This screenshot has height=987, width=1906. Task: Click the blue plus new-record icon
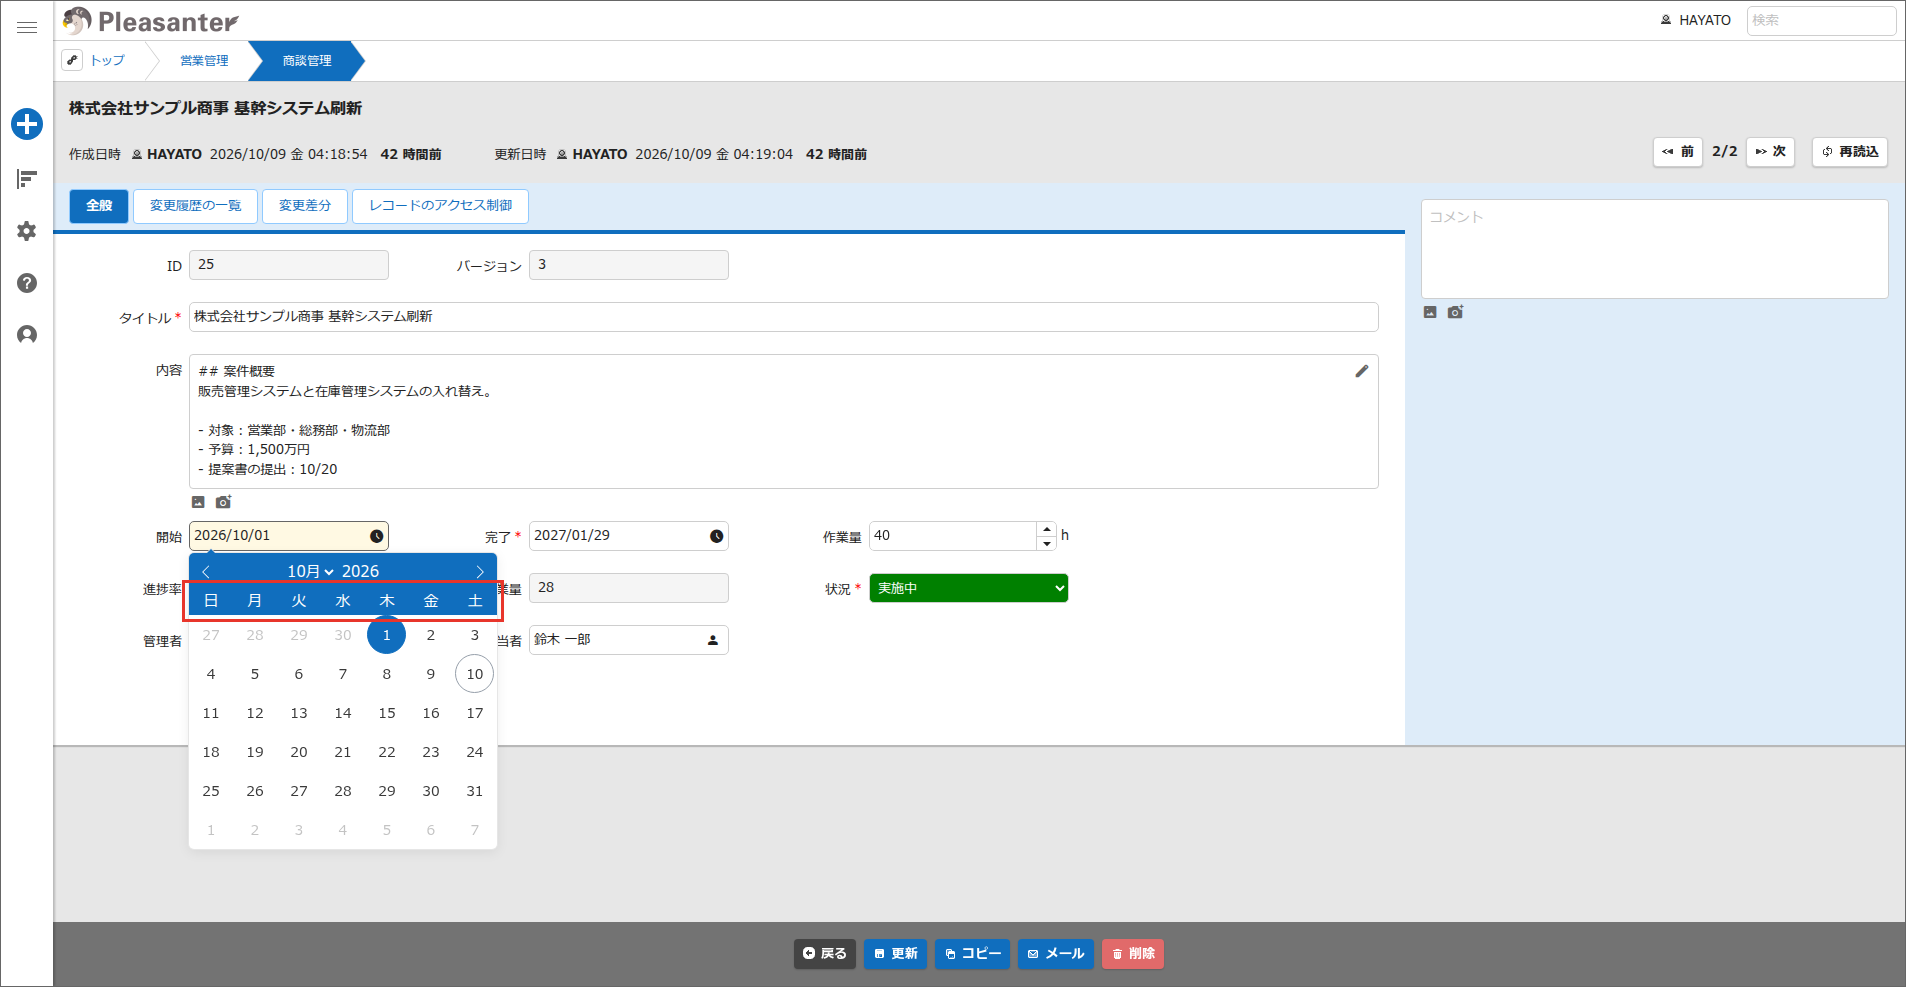[x=27, y=124]
